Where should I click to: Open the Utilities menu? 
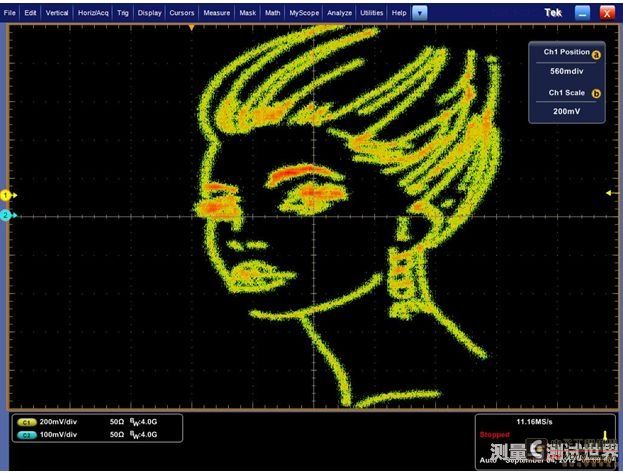pos(371,13)
